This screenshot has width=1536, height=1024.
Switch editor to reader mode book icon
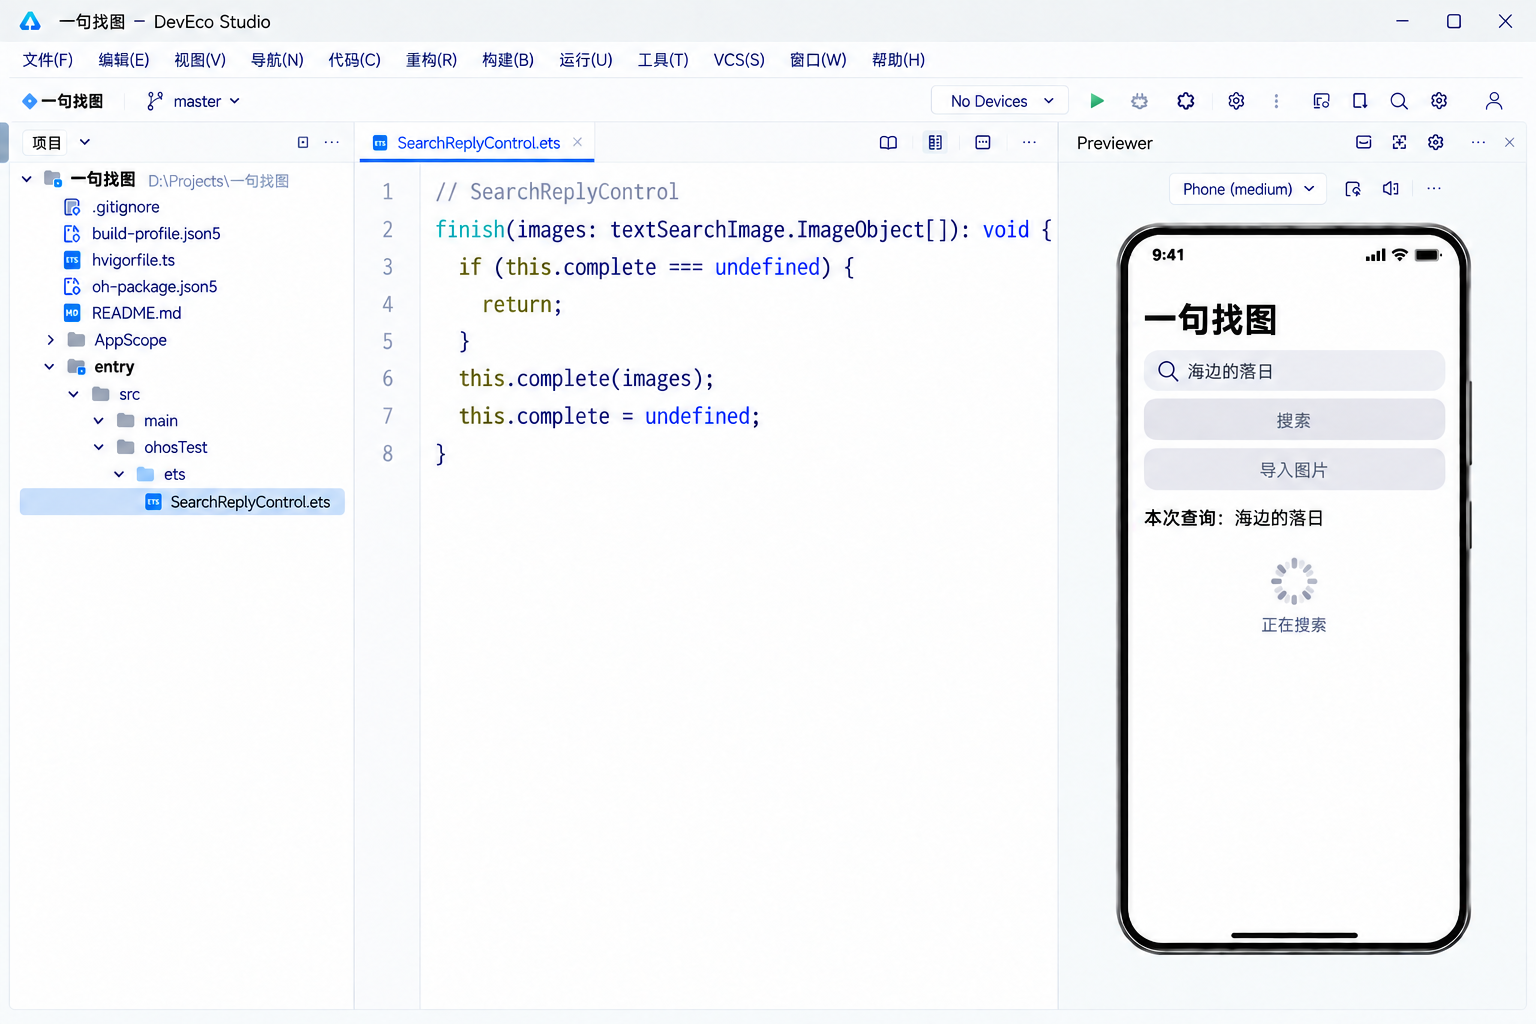888,143
